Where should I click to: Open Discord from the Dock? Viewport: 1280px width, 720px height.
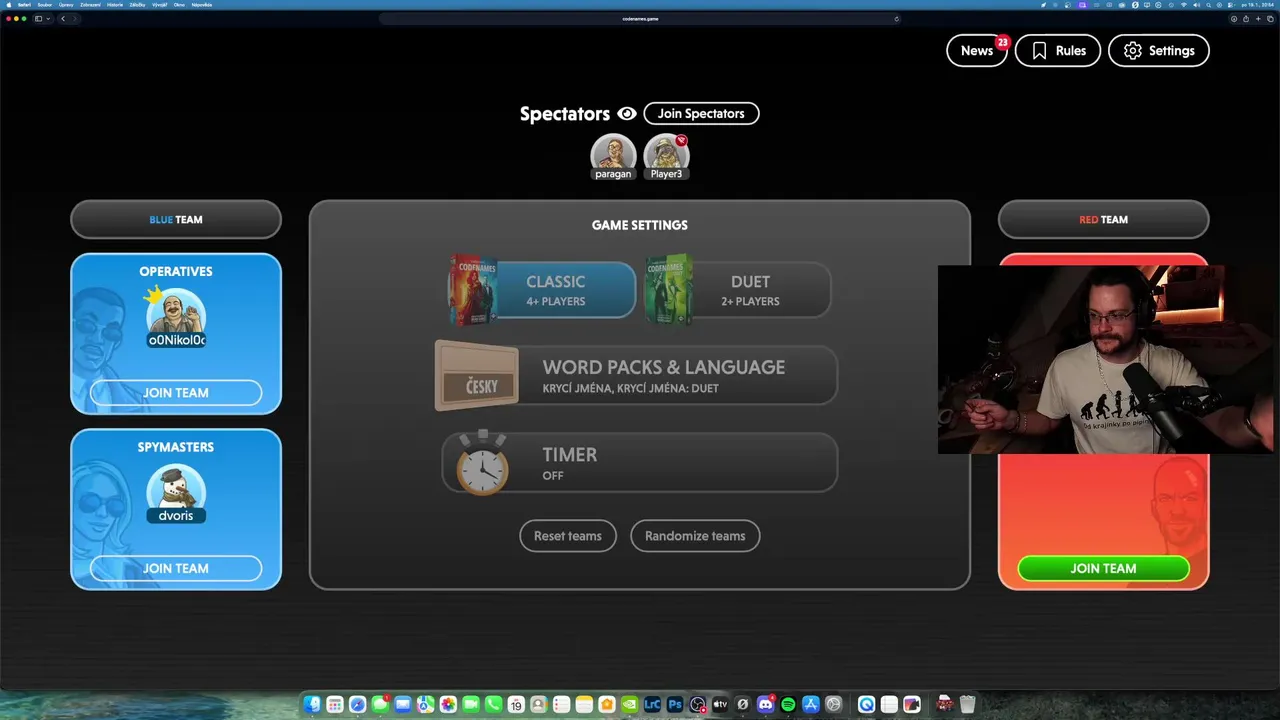pos(766,704)
